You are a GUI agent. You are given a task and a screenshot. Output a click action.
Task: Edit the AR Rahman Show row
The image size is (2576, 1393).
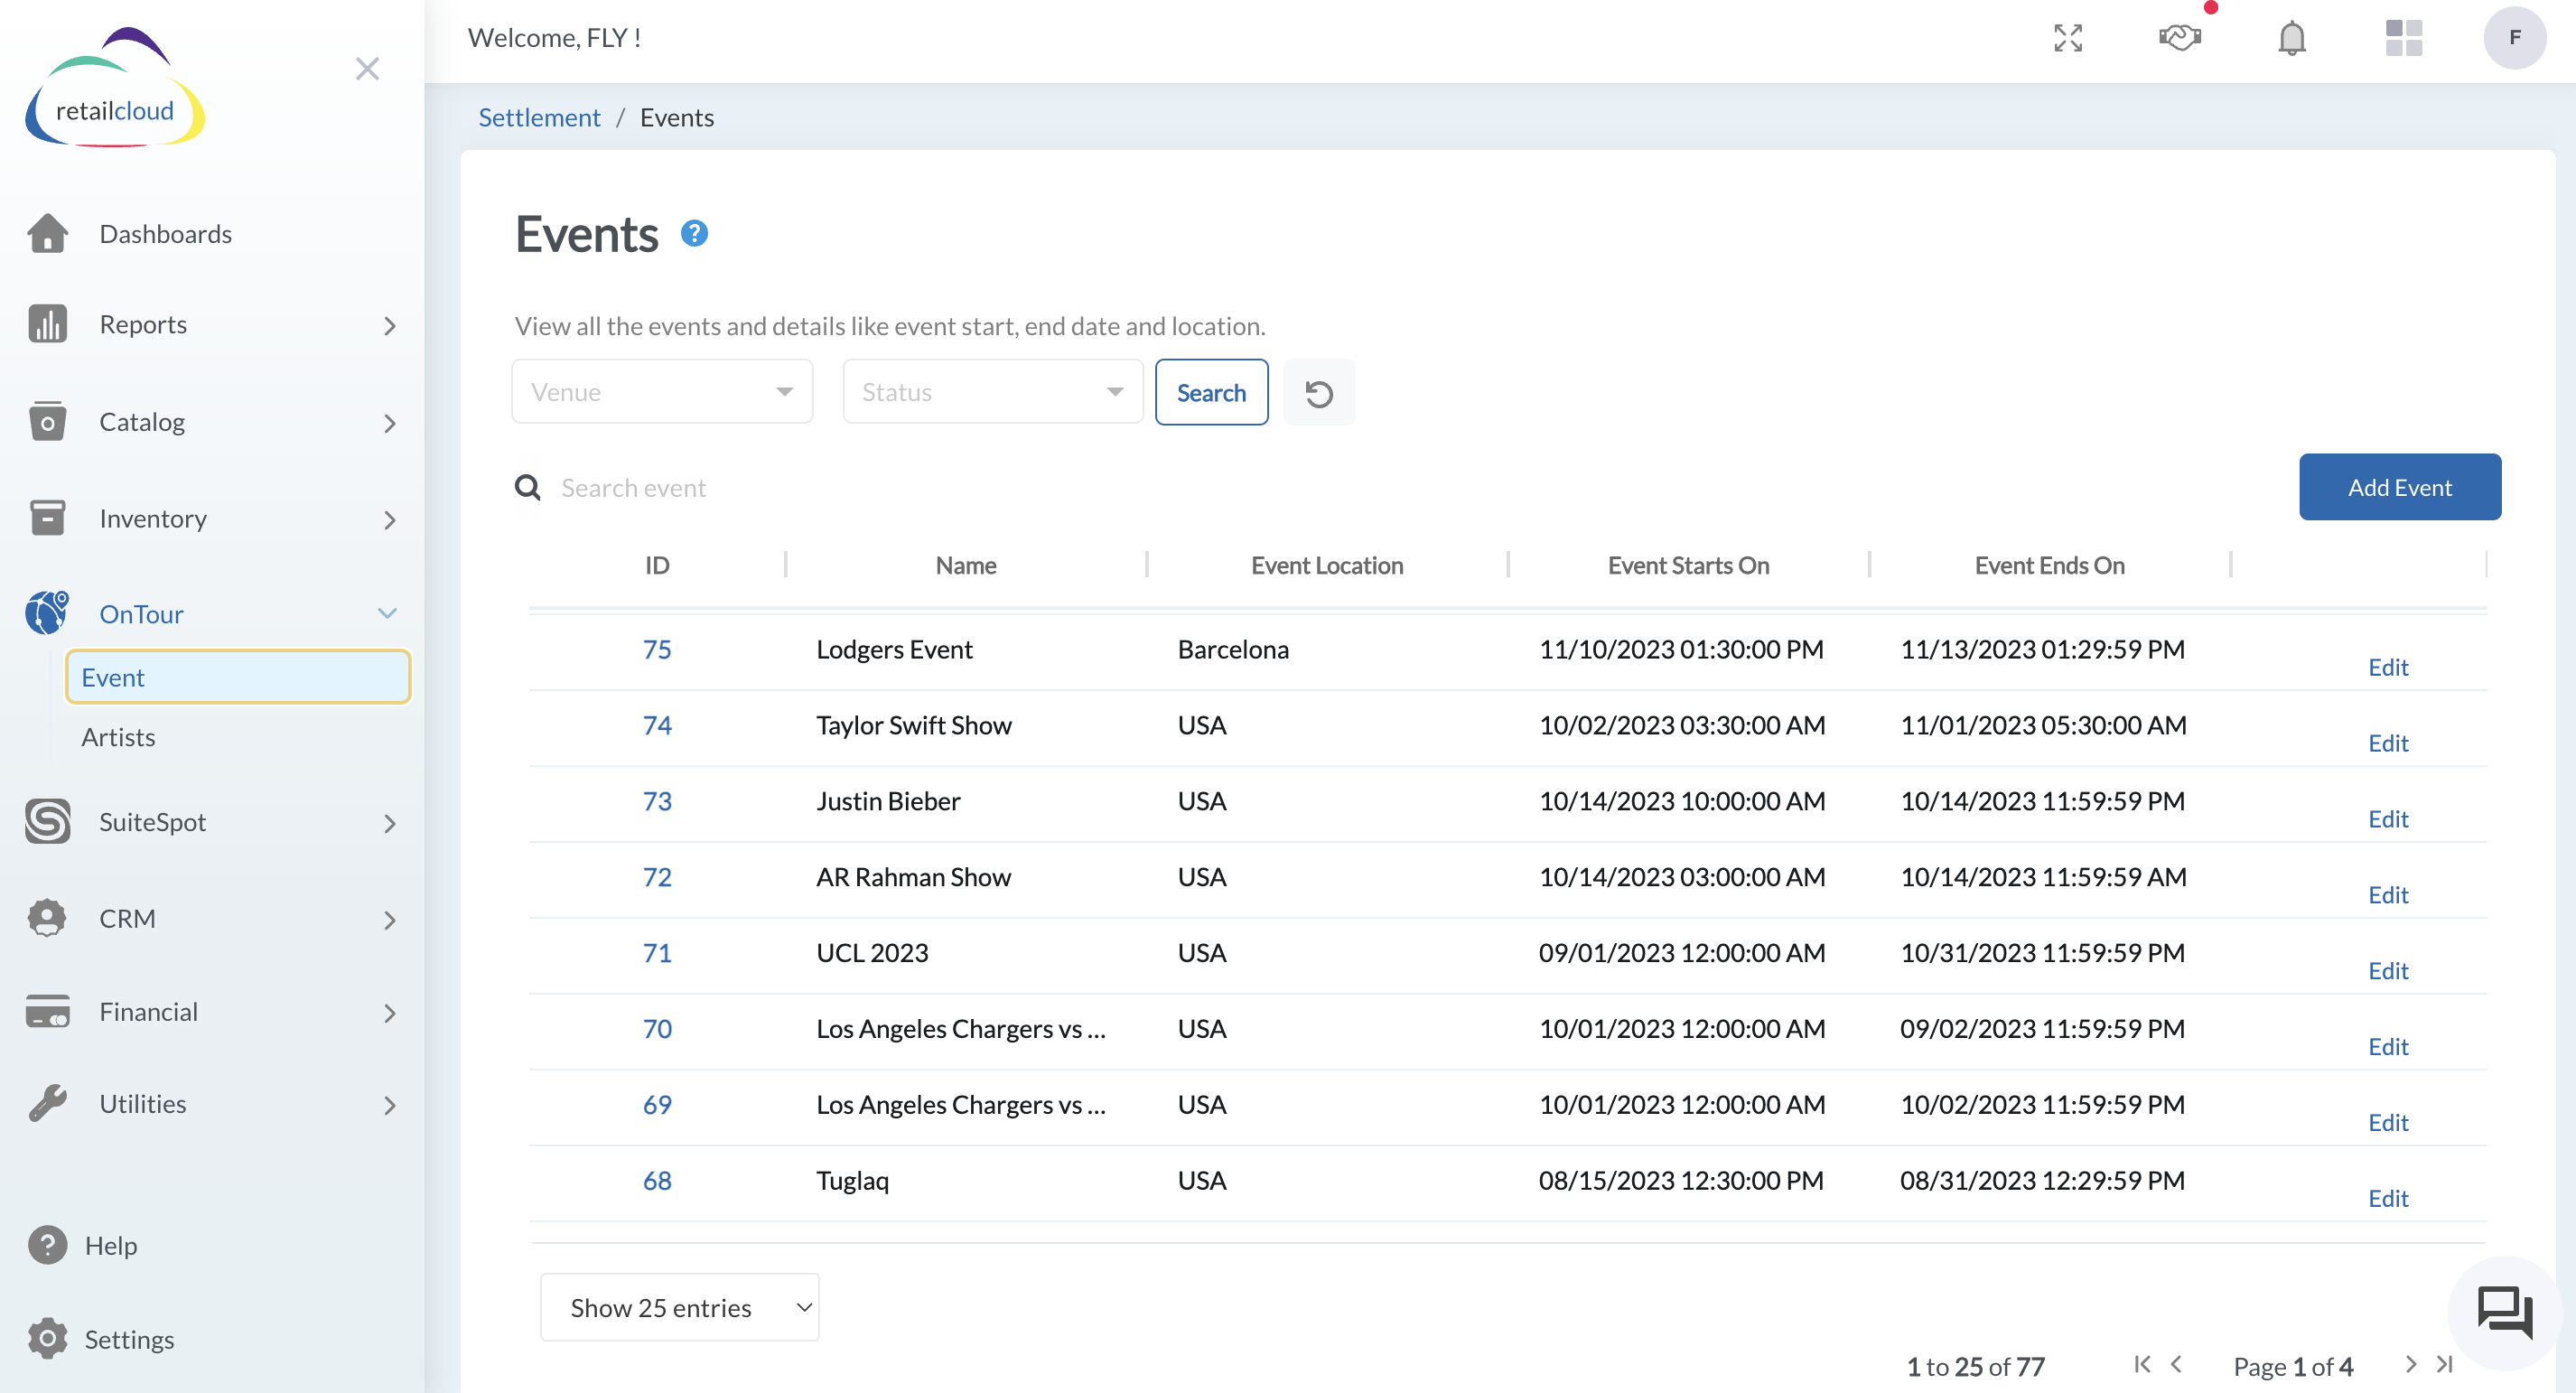[x=2388, y=895]
